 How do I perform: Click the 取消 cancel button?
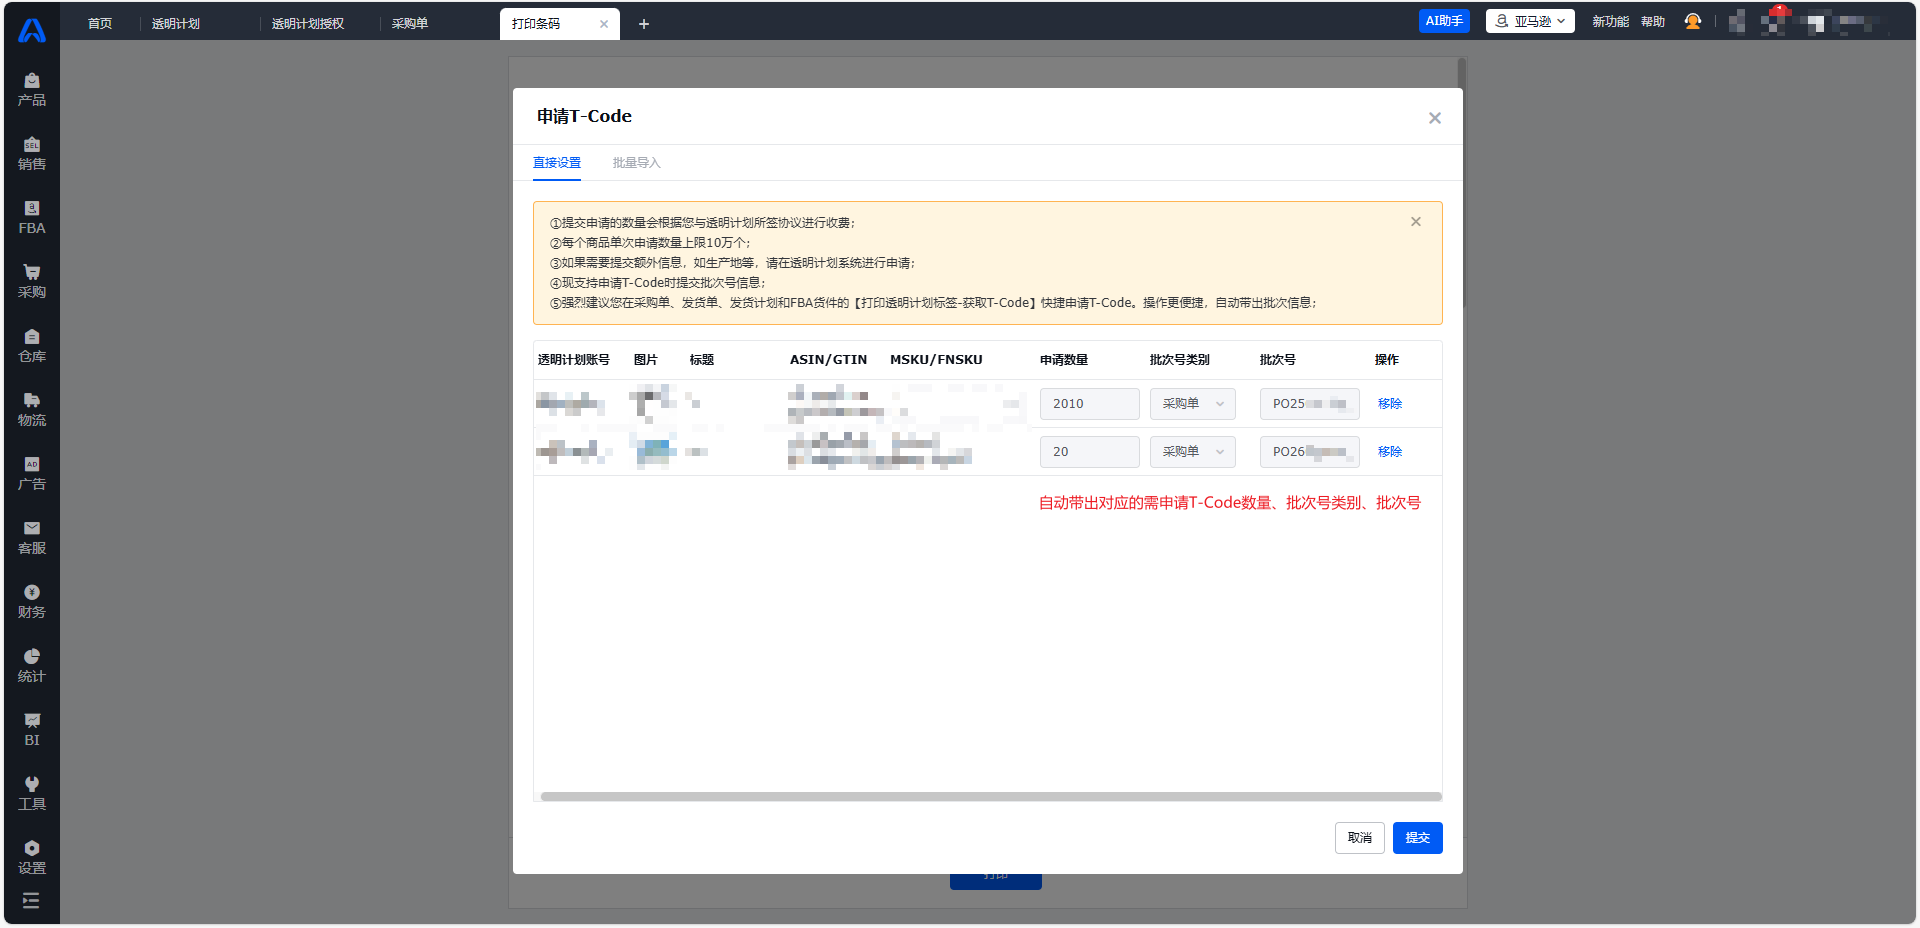click(x=1359, y=838)
